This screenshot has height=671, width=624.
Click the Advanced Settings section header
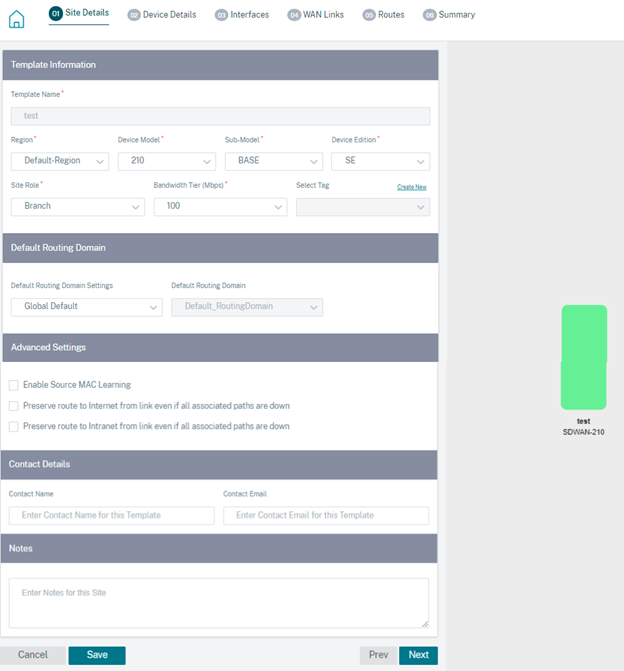[x=220, y=347]
